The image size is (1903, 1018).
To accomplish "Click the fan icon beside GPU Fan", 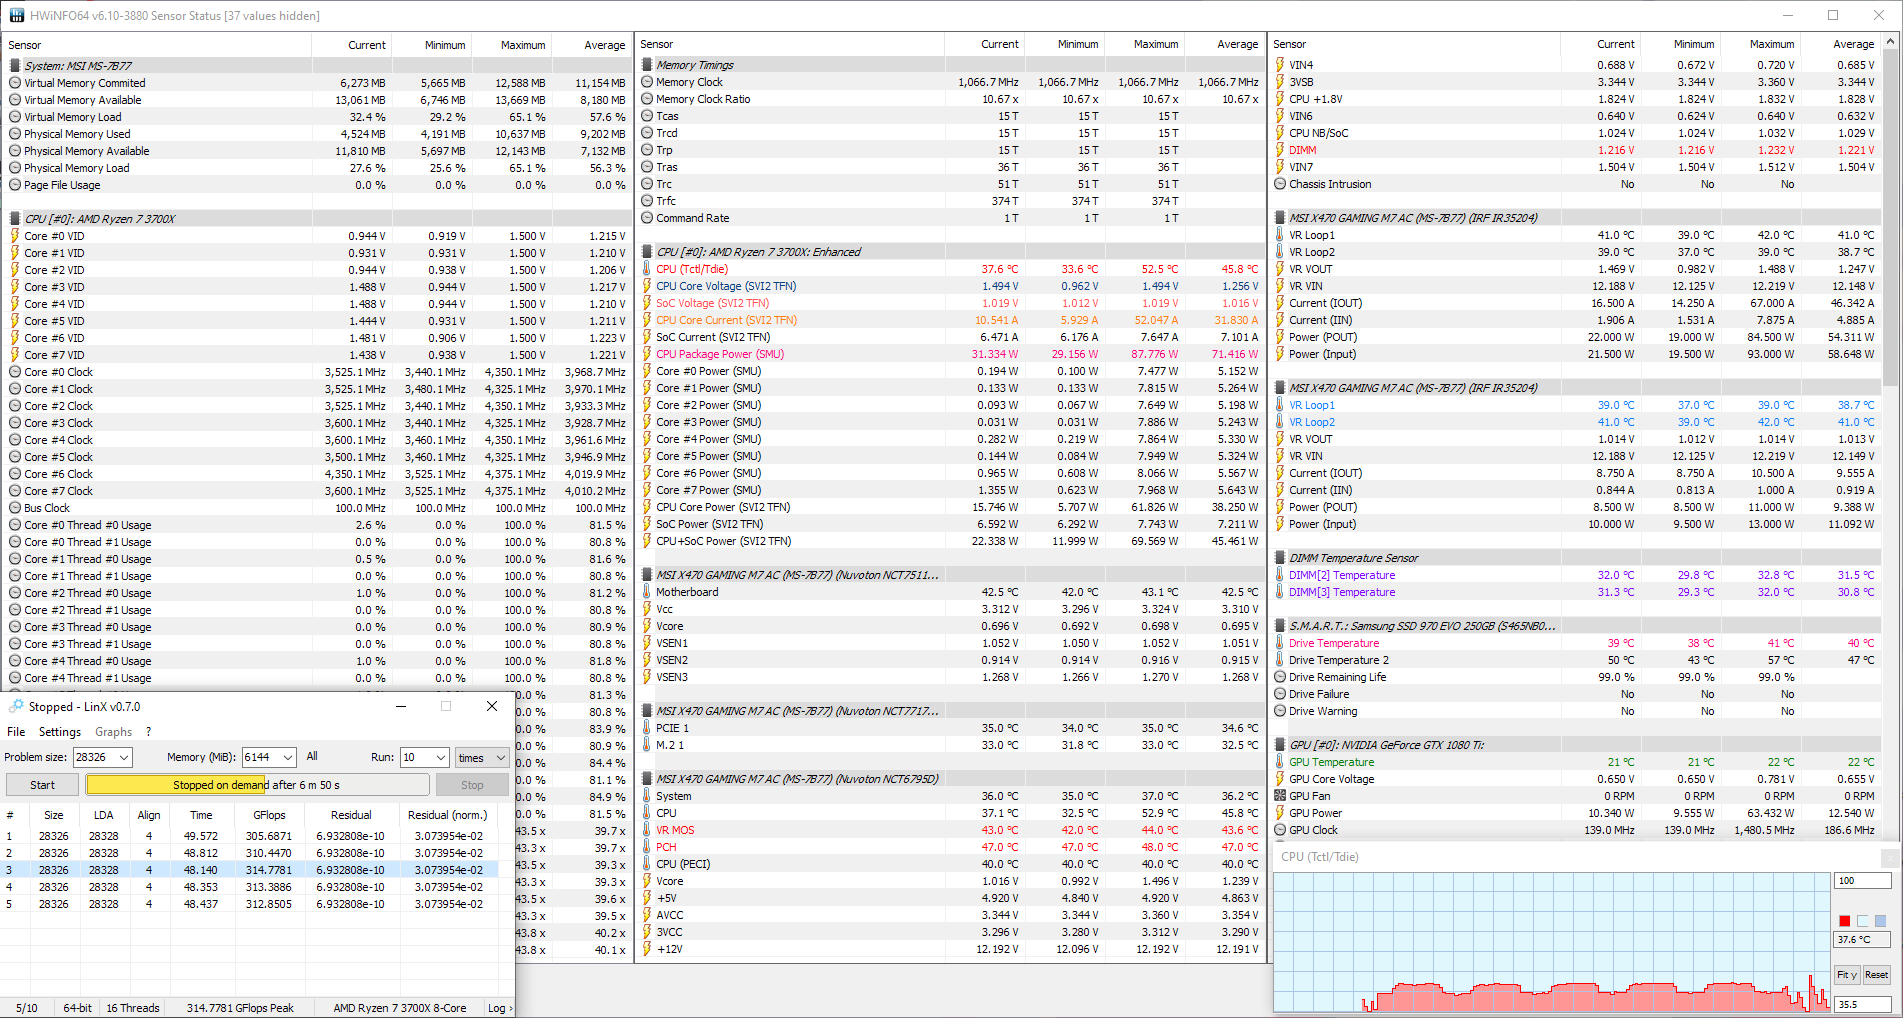I will coord(1280,796).
